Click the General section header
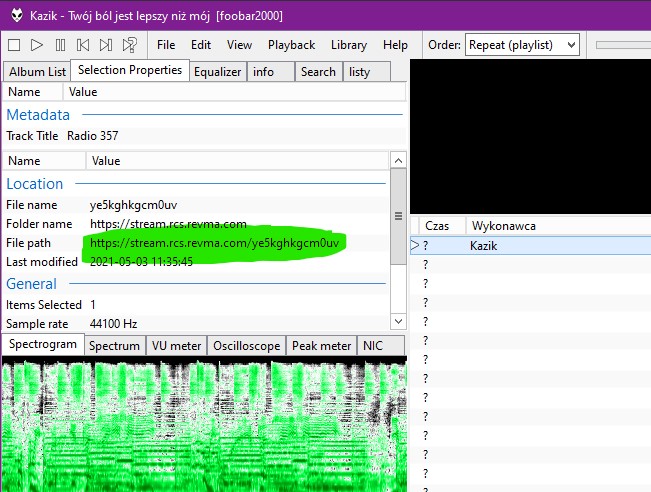The height and width of the screenshot is (492, 651). (32, 284)
